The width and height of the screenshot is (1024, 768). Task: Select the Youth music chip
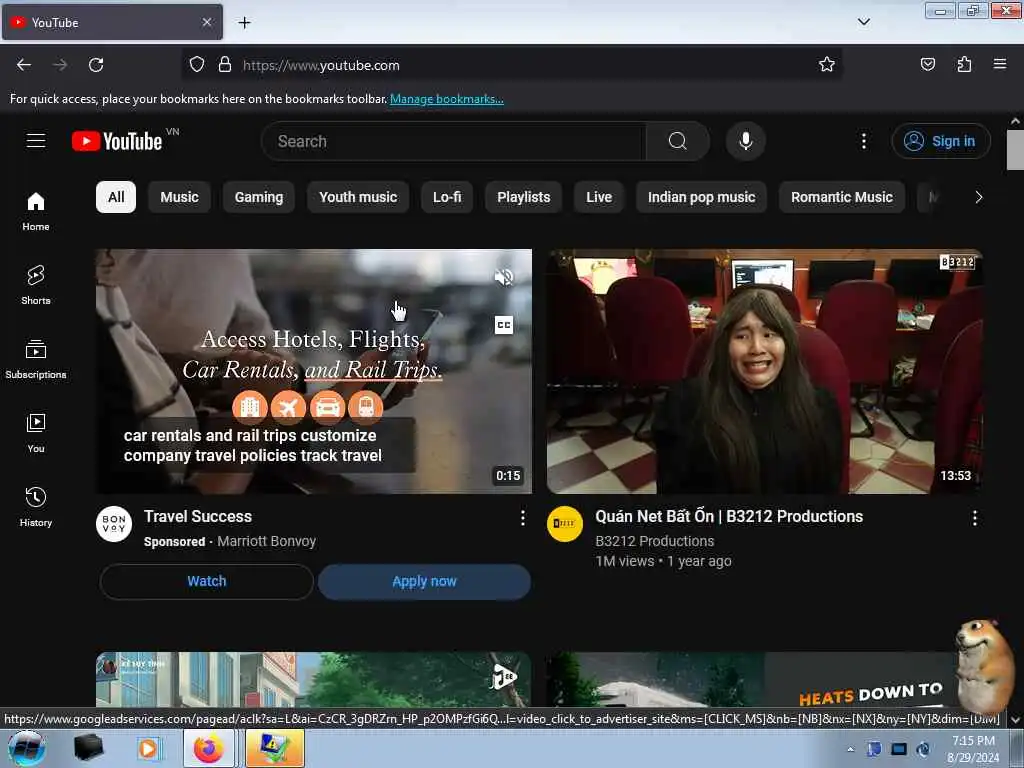(358, 197)
